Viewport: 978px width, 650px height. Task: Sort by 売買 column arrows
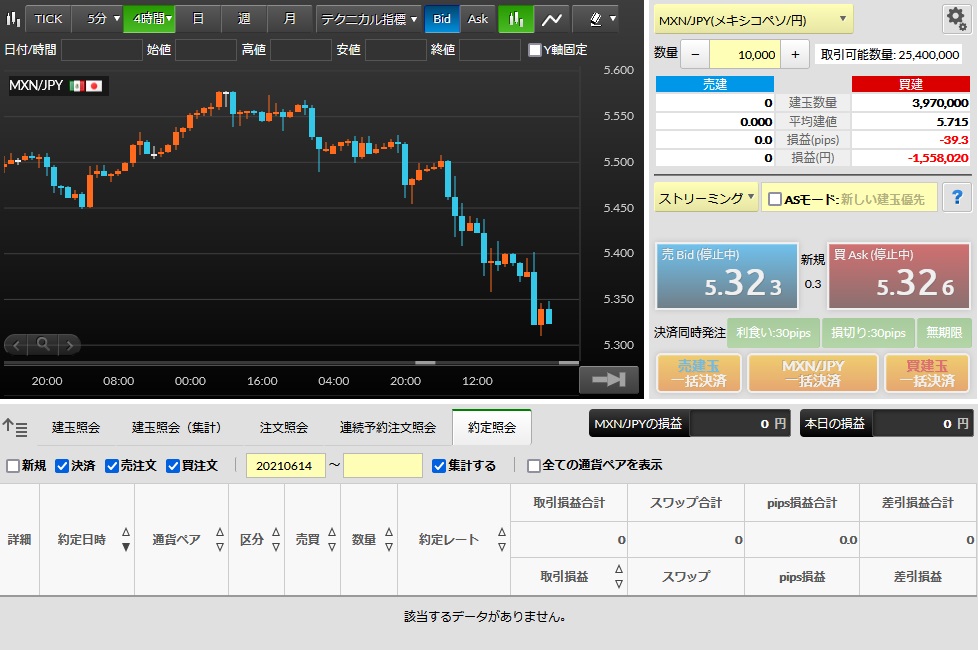(332, 540)
